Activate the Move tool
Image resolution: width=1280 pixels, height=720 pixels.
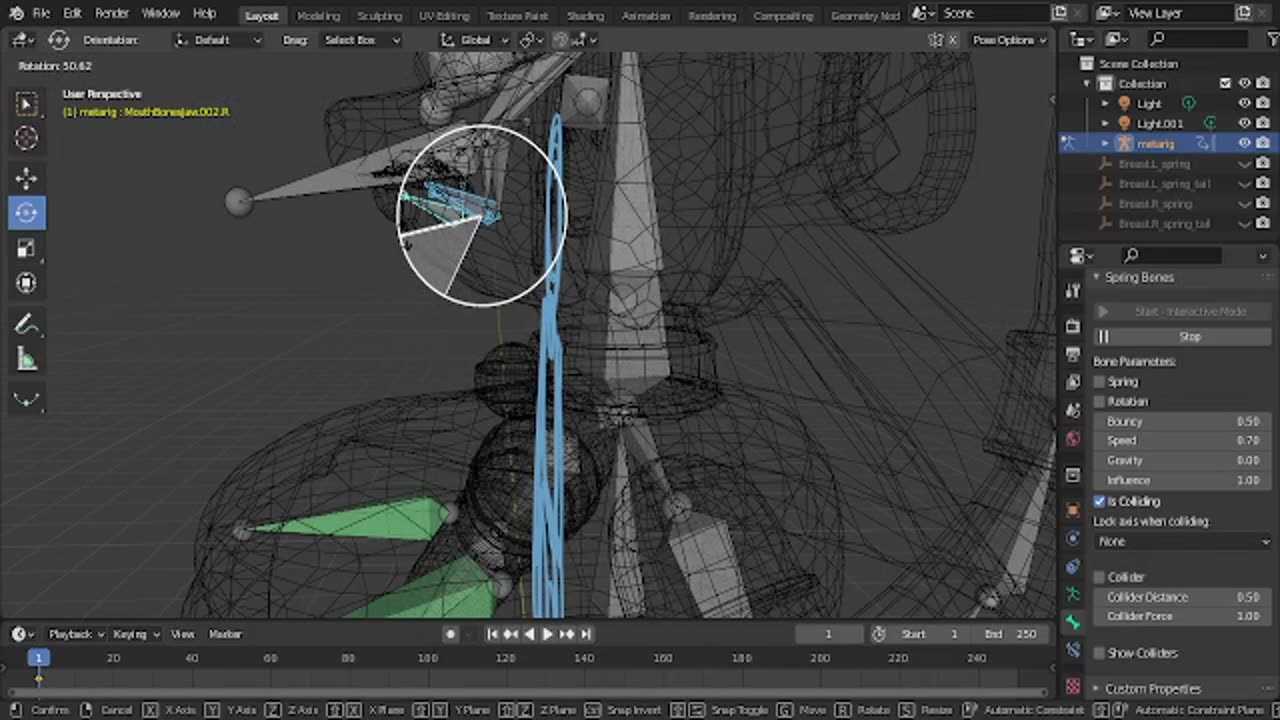[x=27, y=178]
